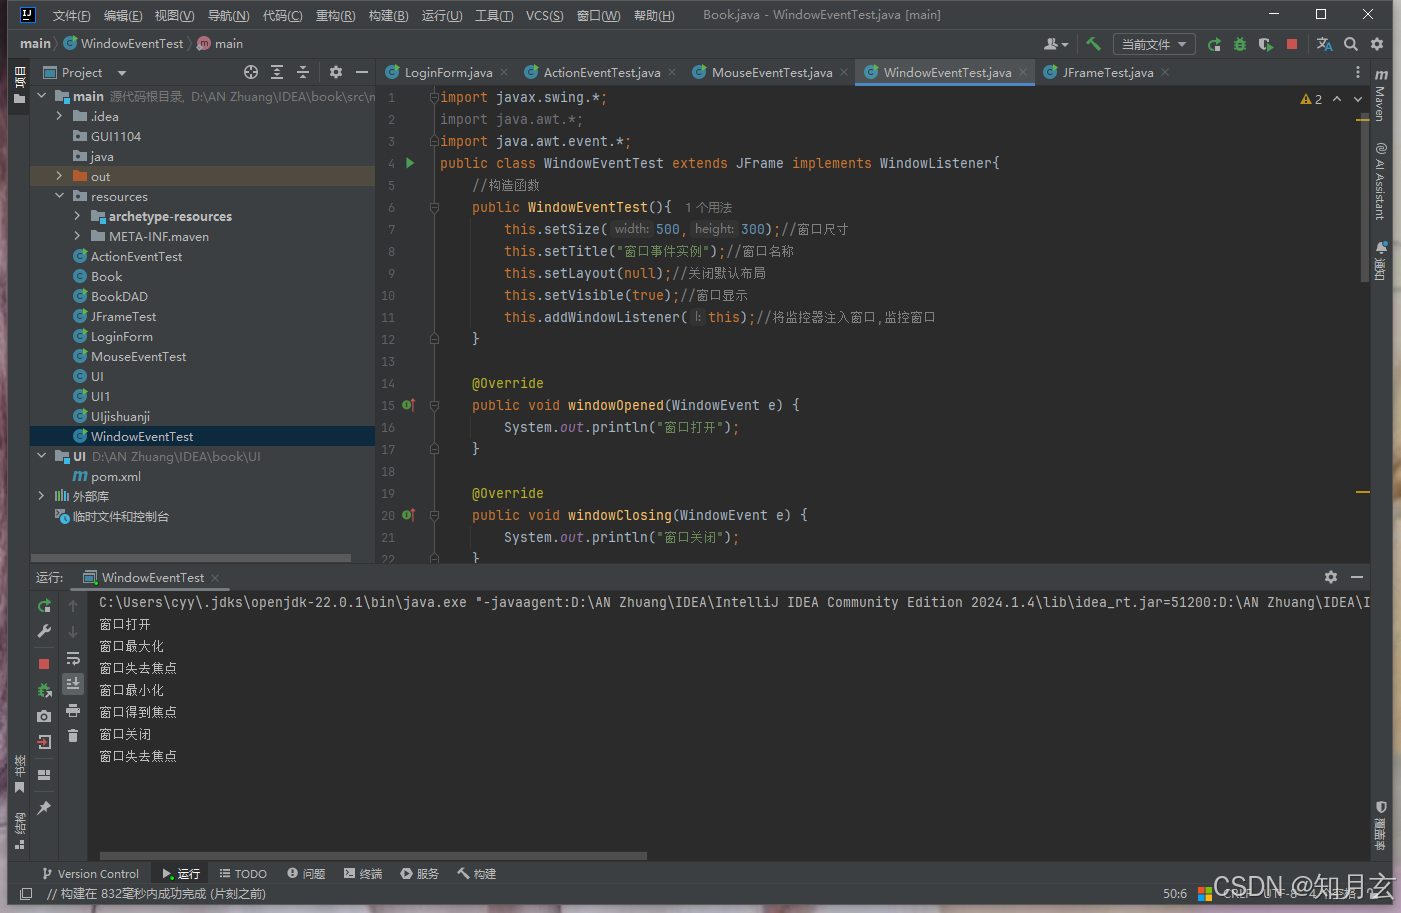The height and width of the screenshot is (913, 1401).
Task: Toggle soft-wrap in the run console
Action: pos(72,658)
